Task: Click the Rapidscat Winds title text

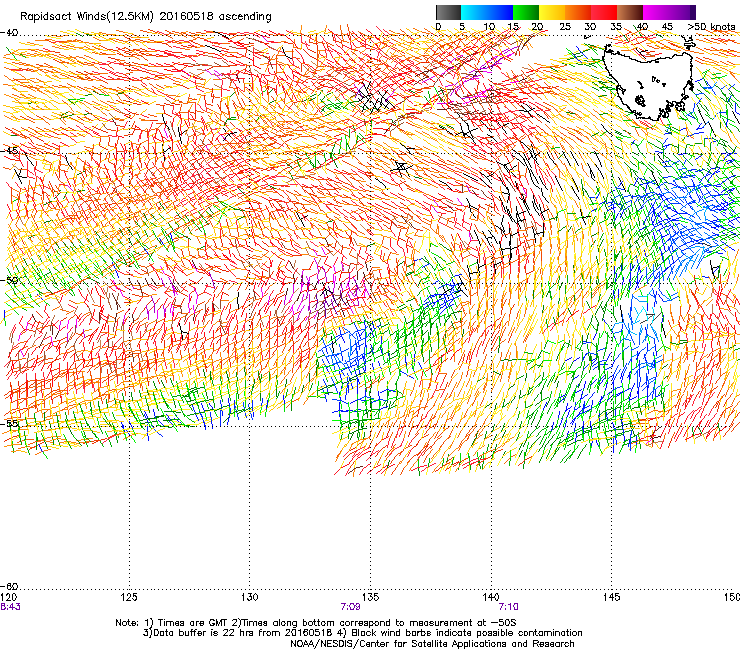Action: click(145, 17)
